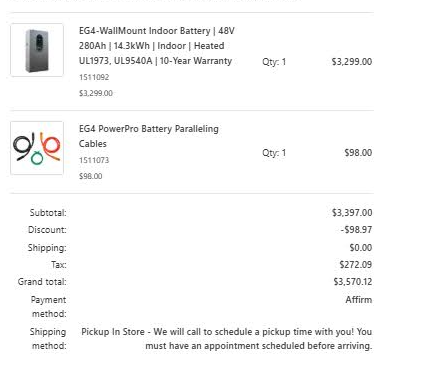Click the cables line total $98.00
The image size is (428, 368).
click(358, 153)
